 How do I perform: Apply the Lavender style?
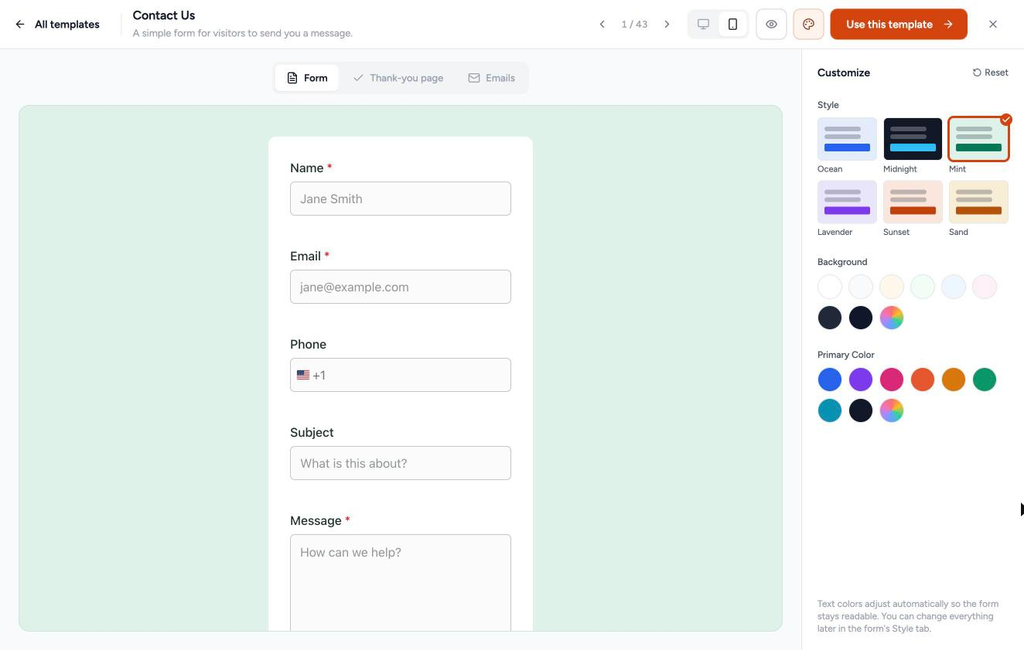click(847, 202)
